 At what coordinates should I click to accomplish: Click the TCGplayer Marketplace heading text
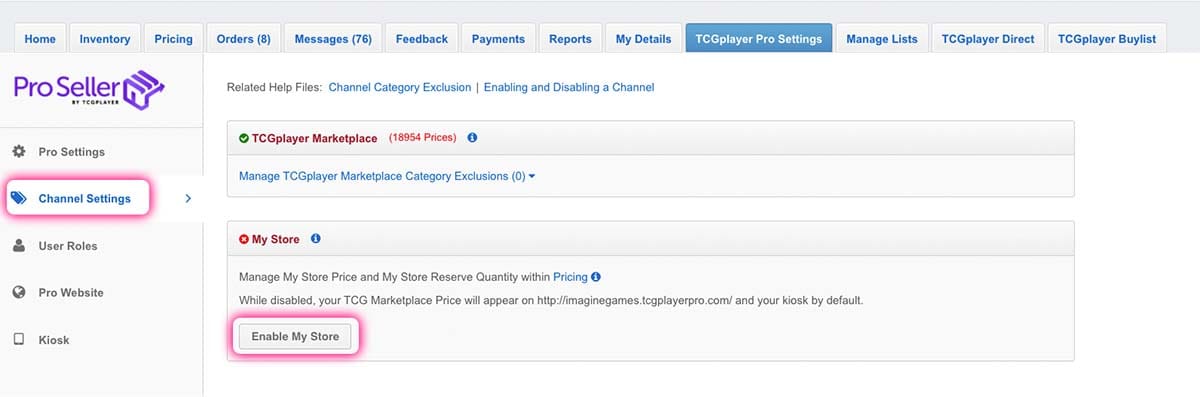click(x=315, y=138)
